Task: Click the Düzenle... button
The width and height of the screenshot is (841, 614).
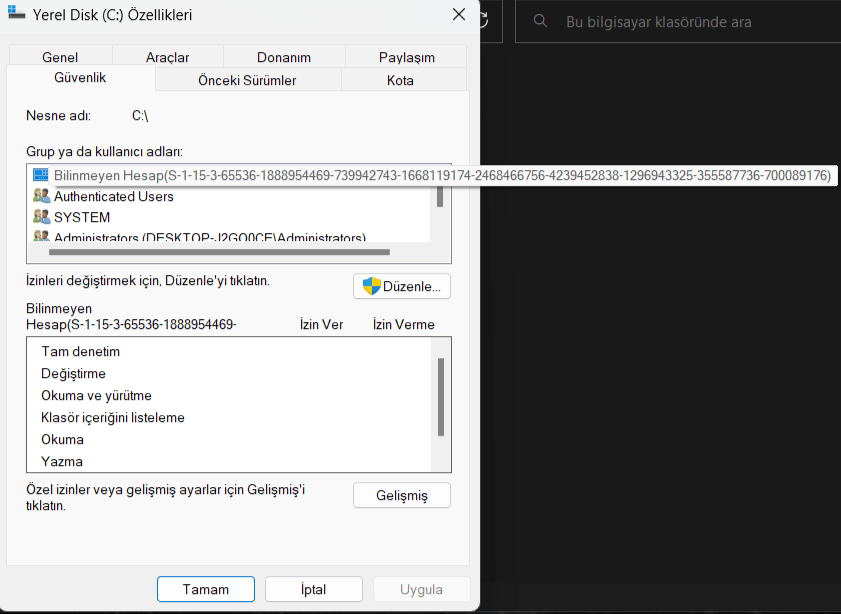Action: [x=402, y=286]
